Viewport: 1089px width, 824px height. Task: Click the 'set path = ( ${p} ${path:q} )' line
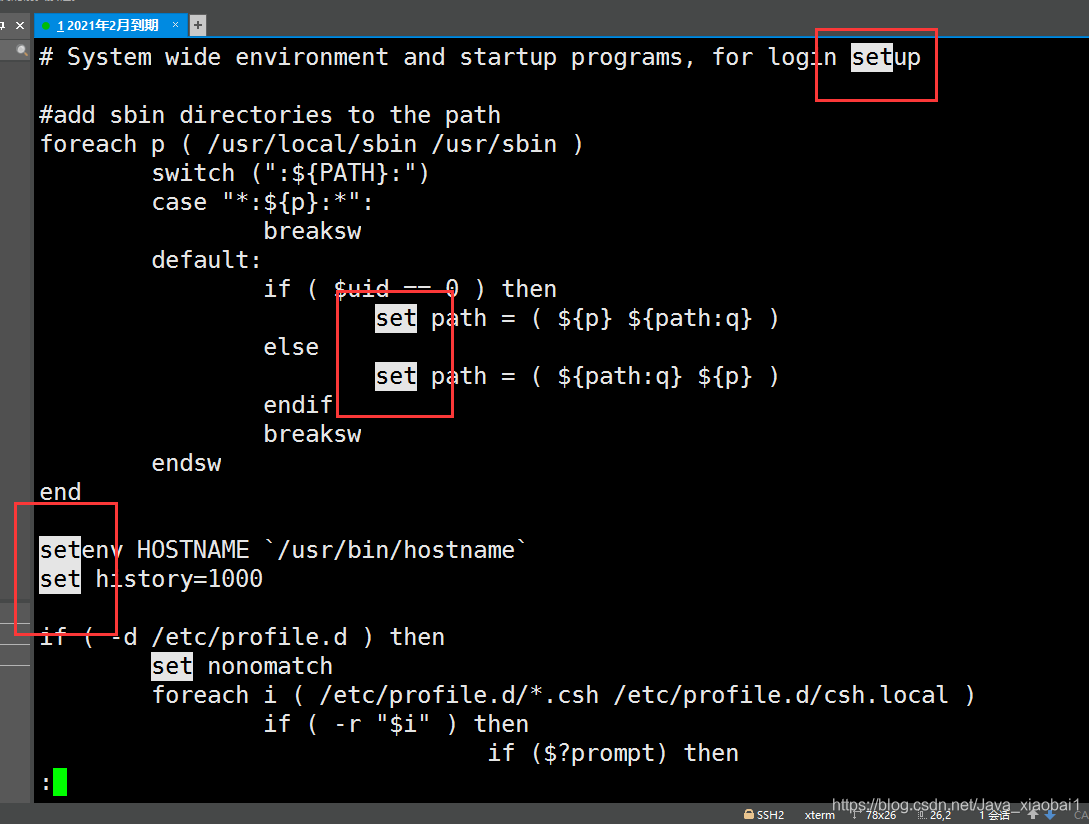tap(577, 318)
